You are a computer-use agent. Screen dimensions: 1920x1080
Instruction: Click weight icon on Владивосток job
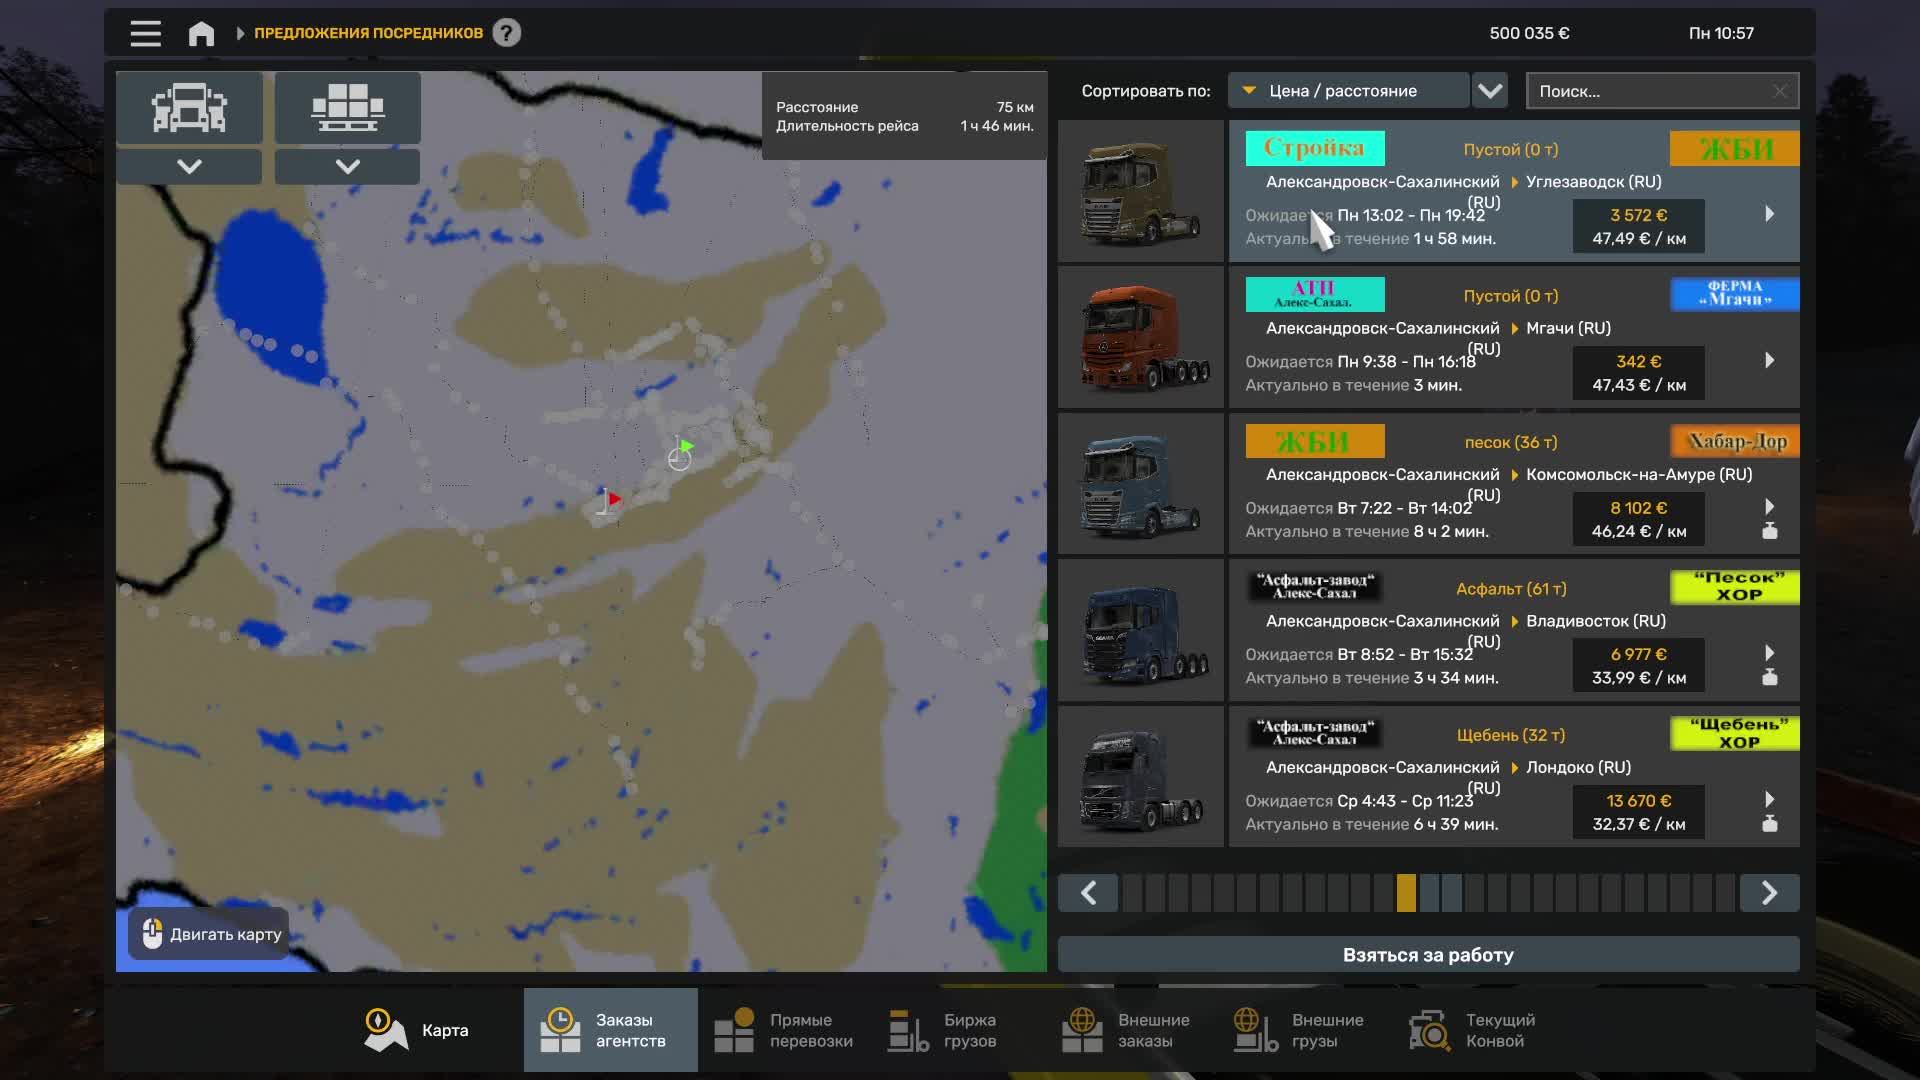[1770, 678]
